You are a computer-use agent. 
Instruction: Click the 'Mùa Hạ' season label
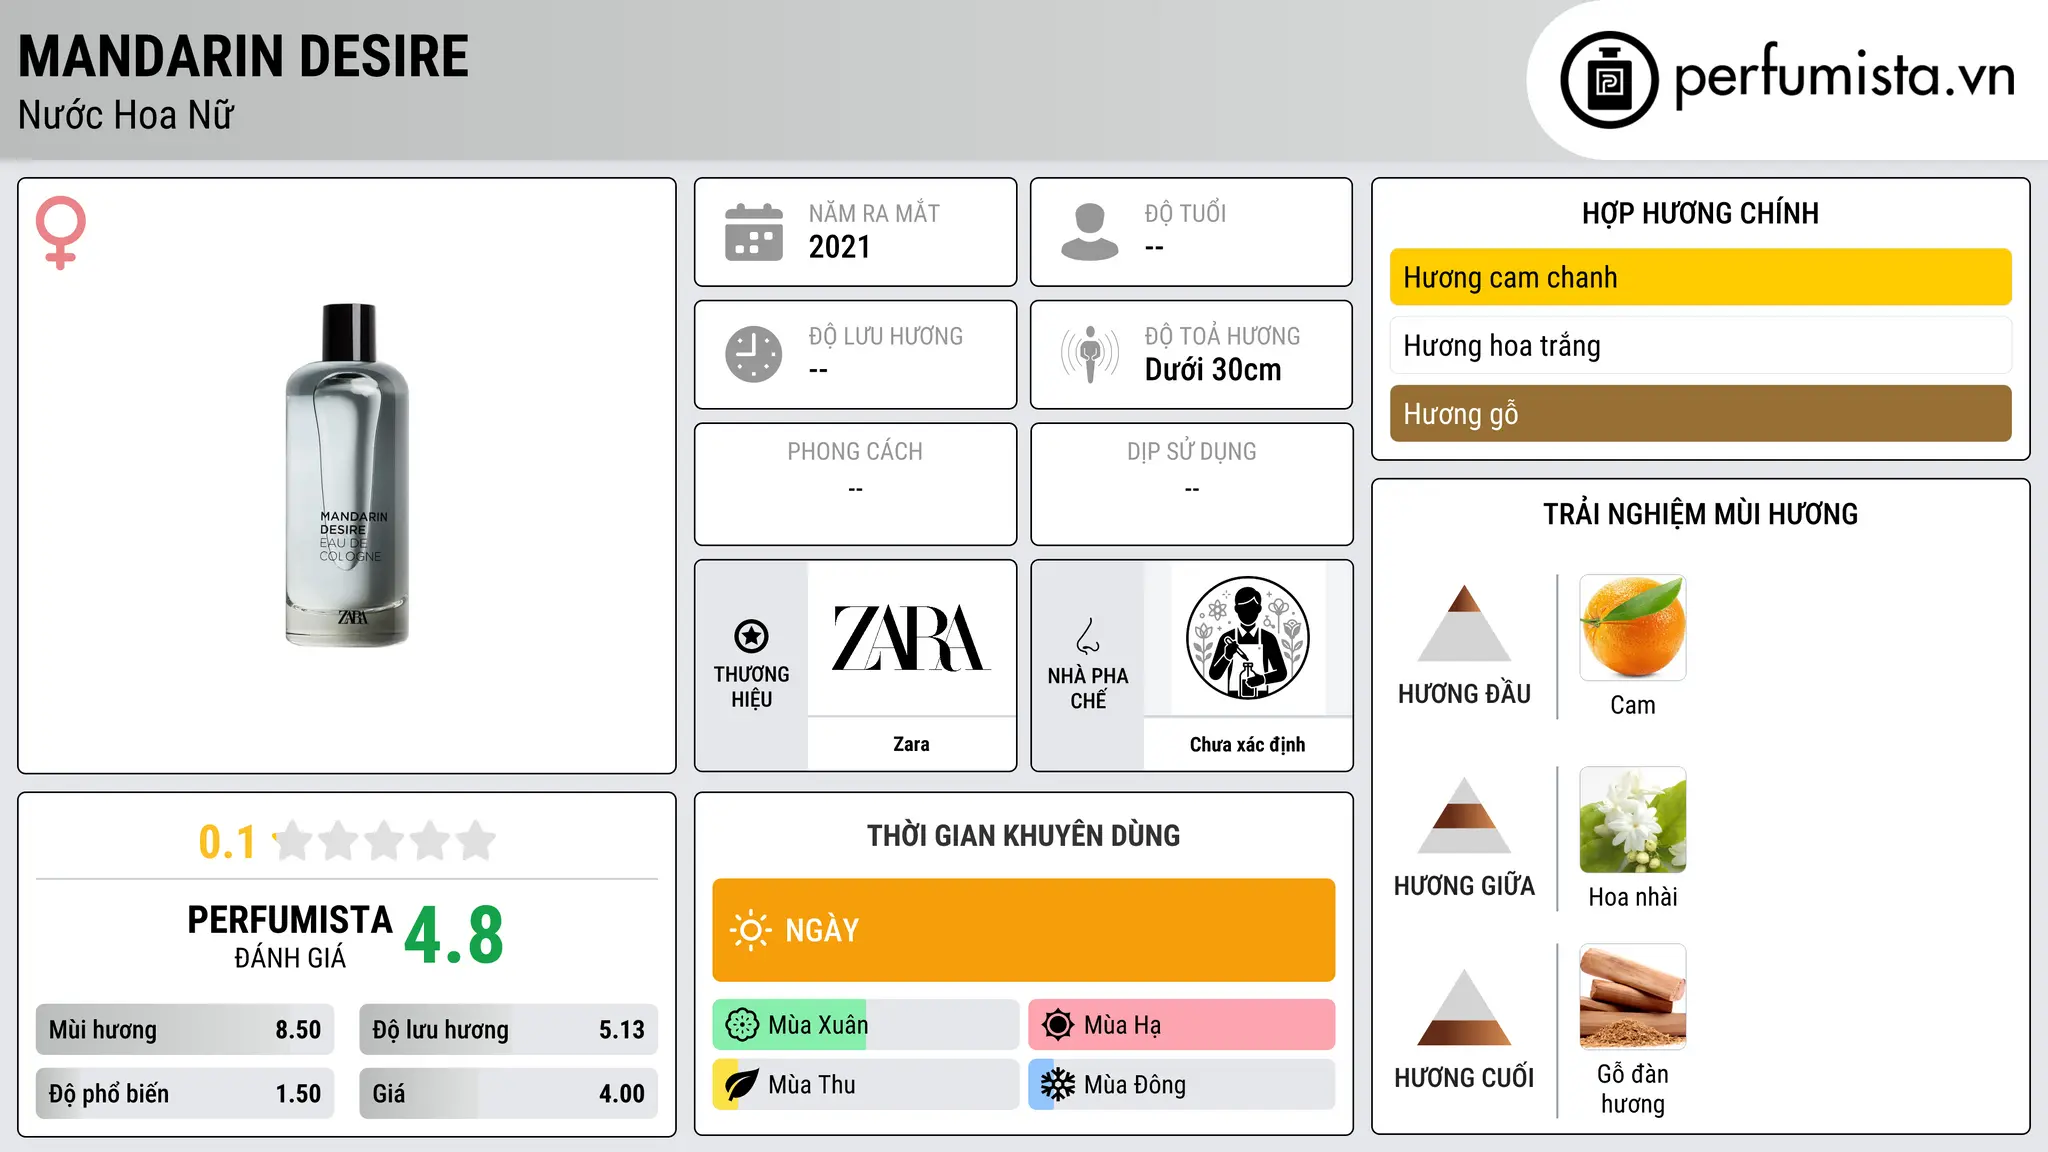tap(1123, 1025)
